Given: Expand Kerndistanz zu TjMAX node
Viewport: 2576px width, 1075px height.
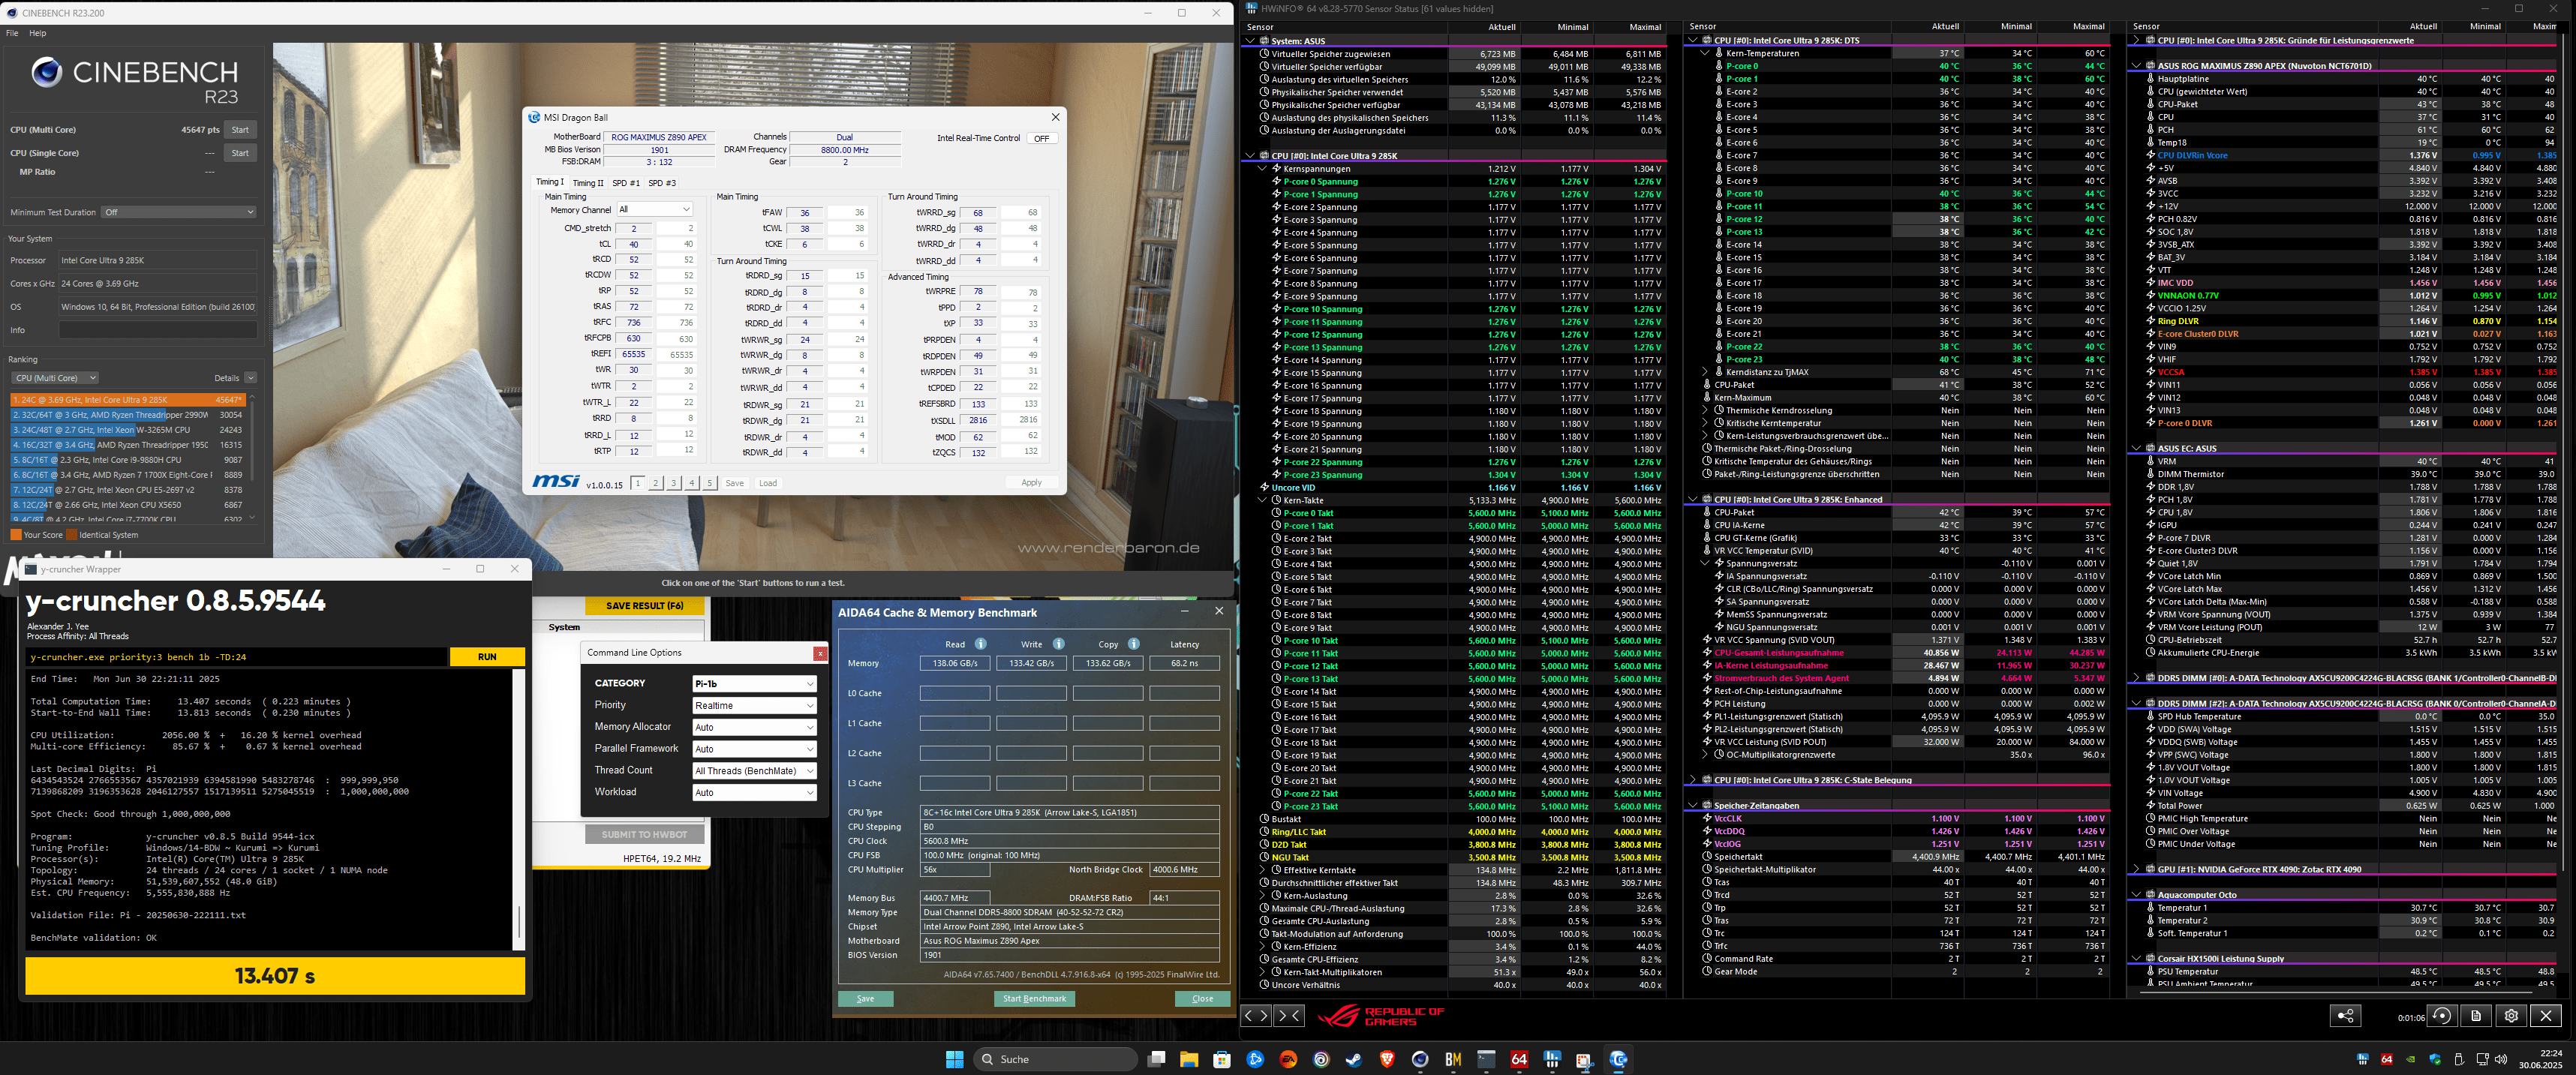Looking at the screenshot, I should [x=1706, y=372].
